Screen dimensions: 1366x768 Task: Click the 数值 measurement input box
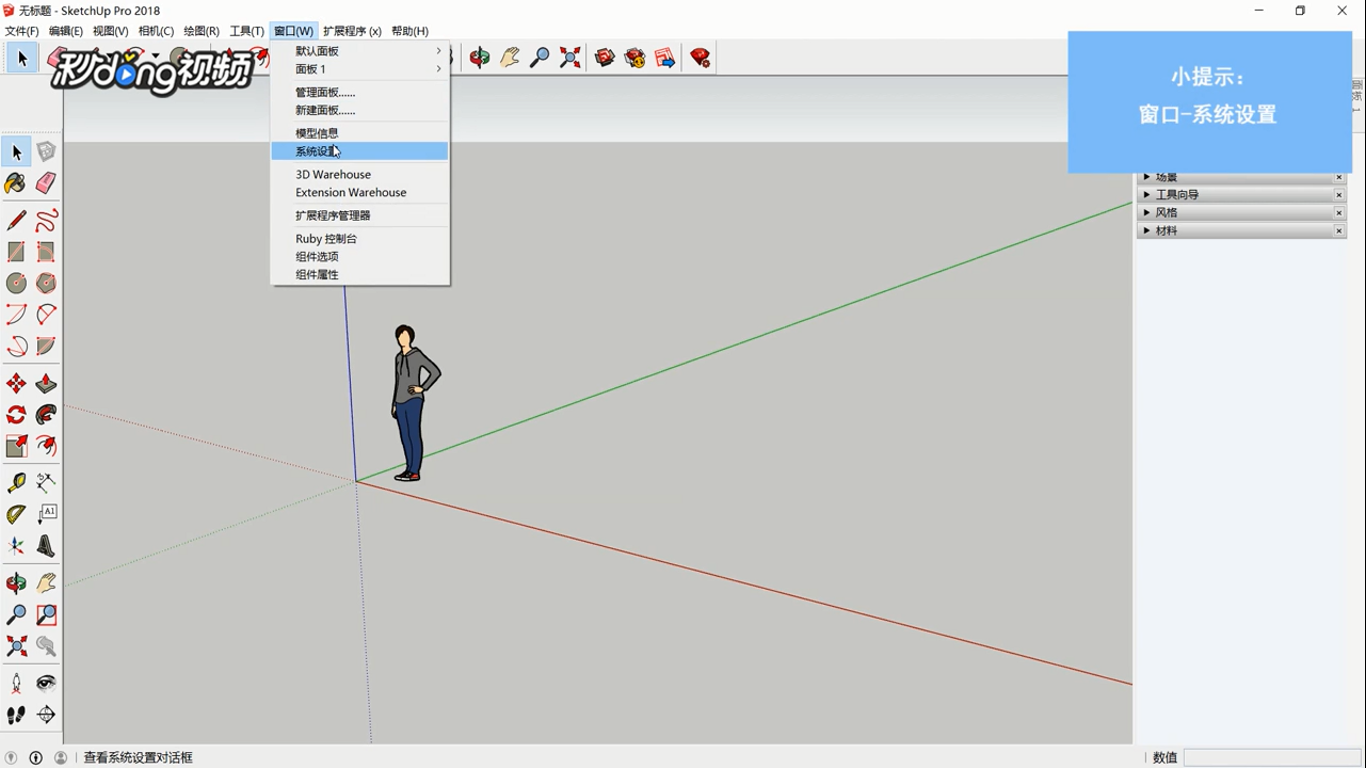tap(1272, 758)
